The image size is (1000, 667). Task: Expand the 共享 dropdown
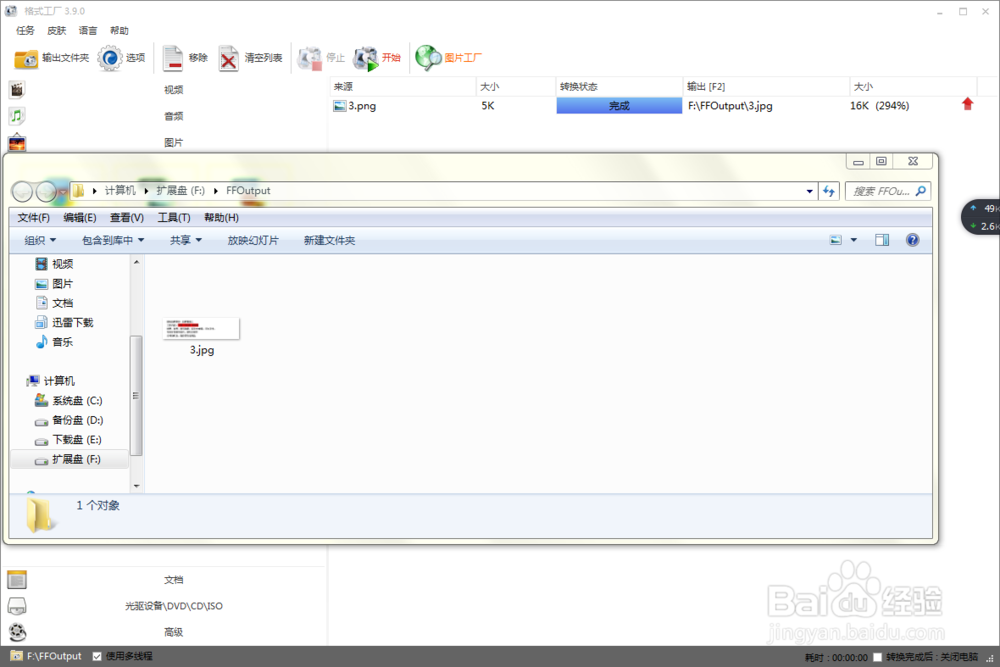(x=186, y=240)
